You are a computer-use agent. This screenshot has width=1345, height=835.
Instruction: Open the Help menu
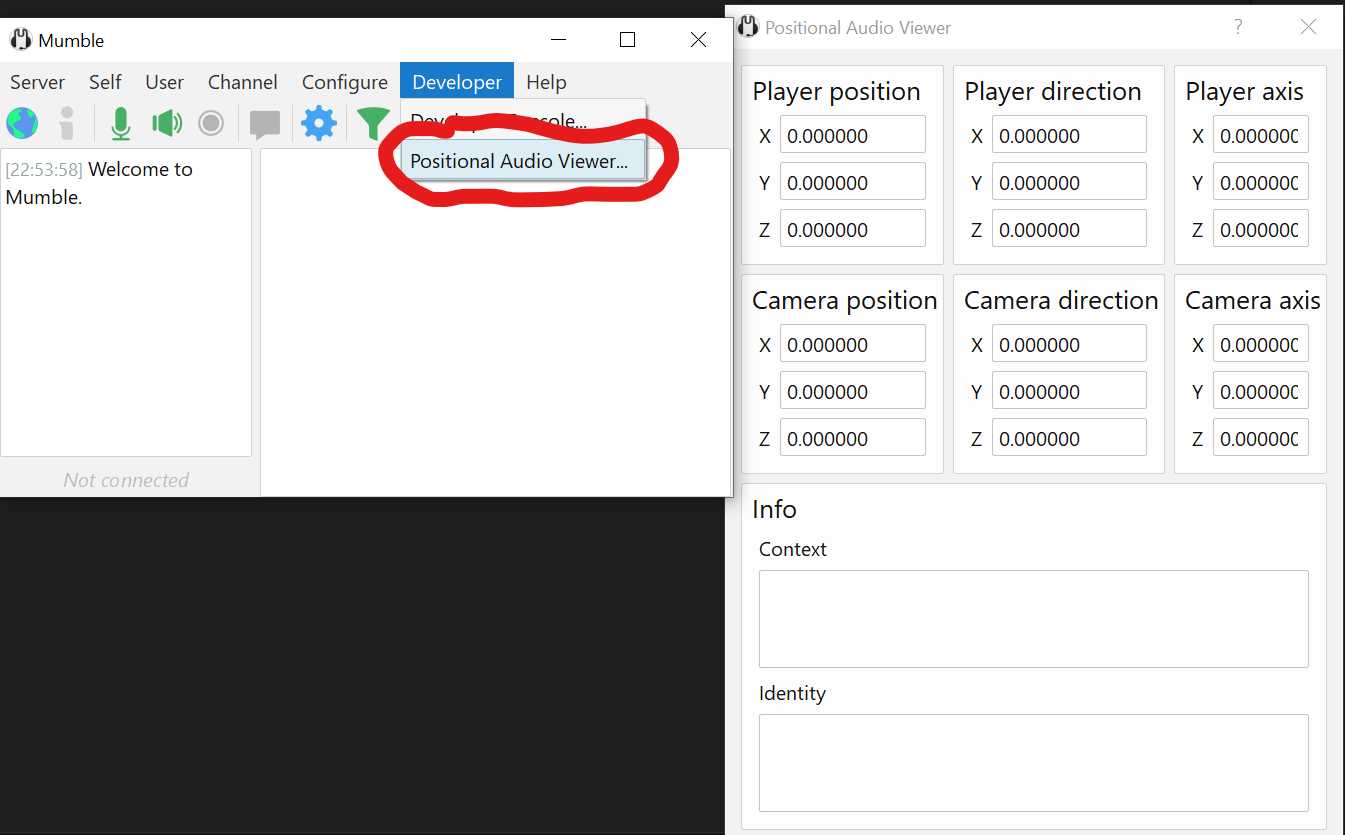point(546,82)
